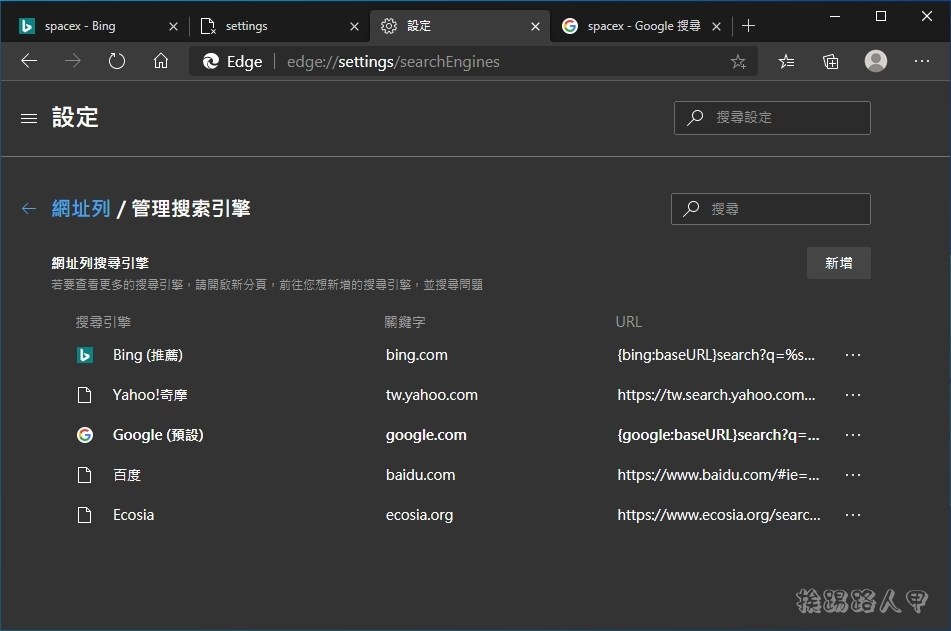
Task: Select the 百度 engine name
Action: click(x=127, y=475)
